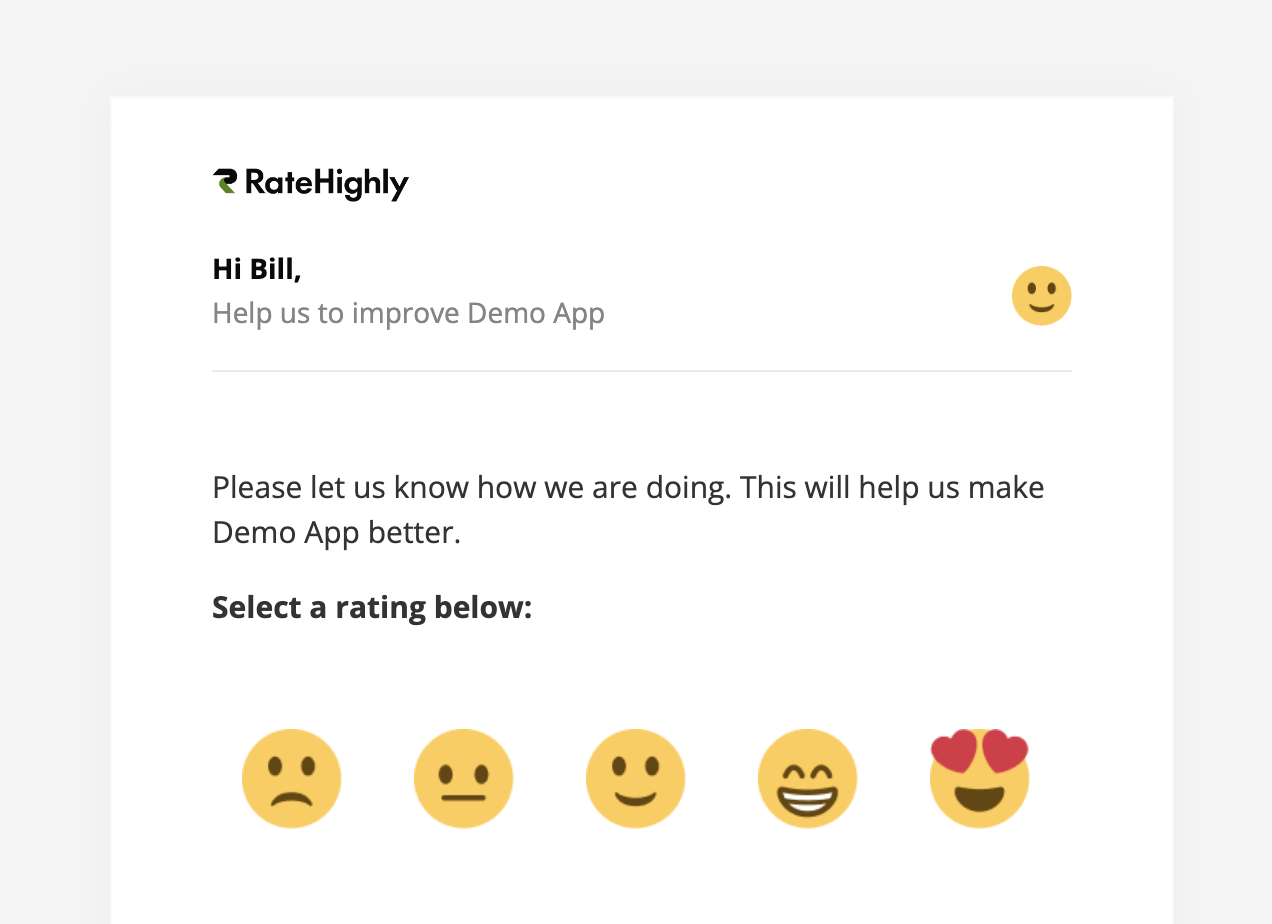Choose the lowest satisfaction rating option
The height and width of the screenshot is (924, 1272).
(x=291, y=778)
